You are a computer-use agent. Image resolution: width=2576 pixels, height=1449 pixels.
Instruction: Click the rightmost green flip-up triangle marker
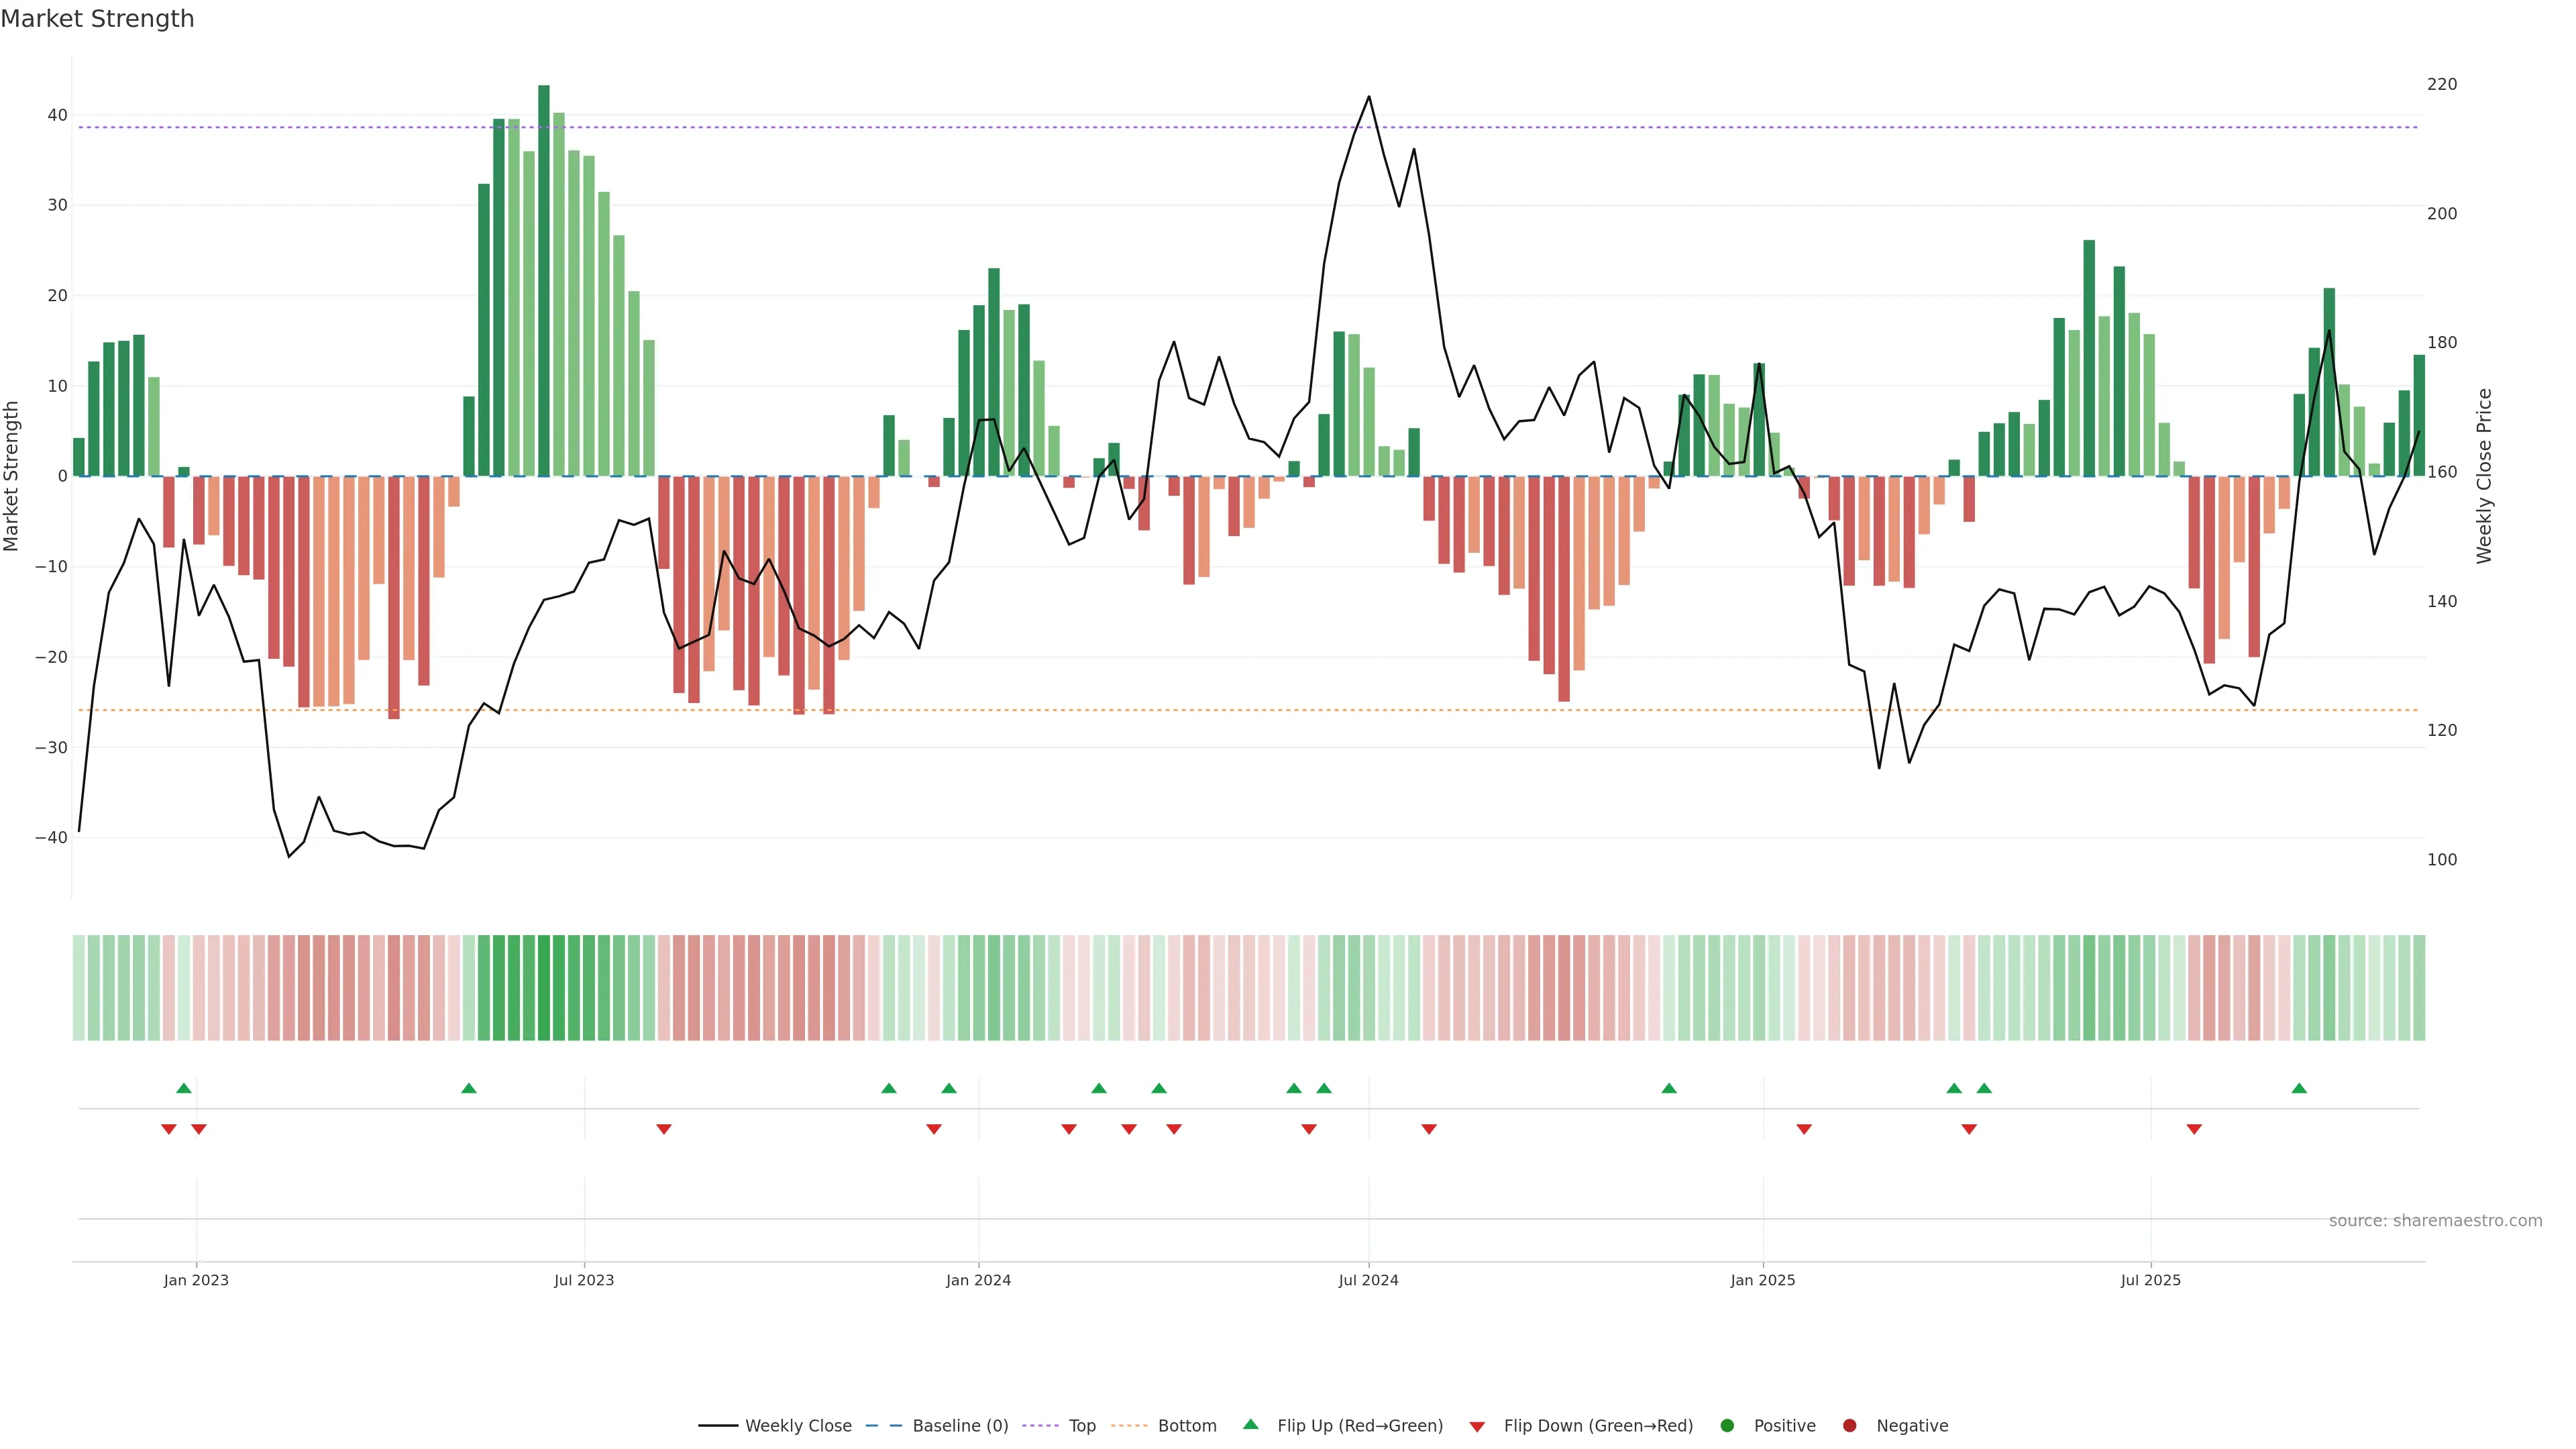pos(2299,1088)
